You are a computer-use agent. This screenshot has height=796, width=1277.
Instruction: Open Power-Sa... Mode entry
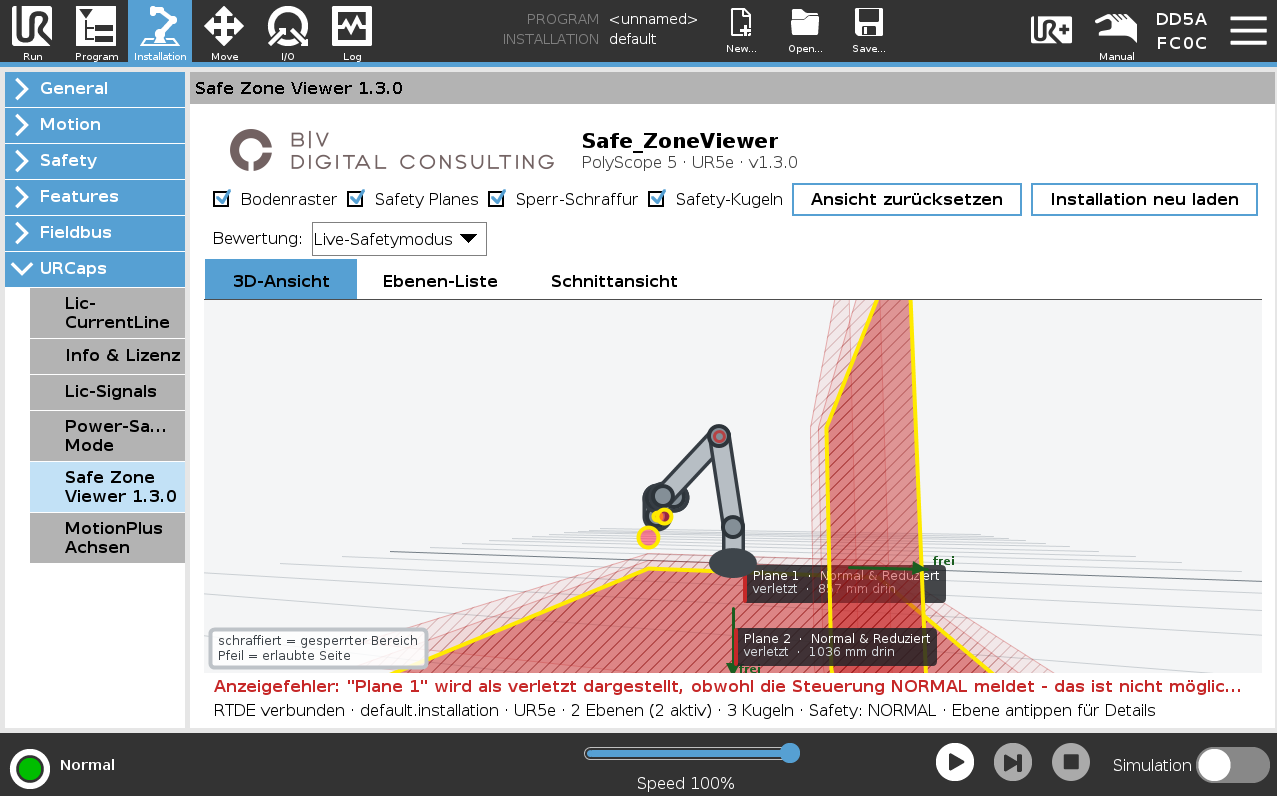[107, 436]
